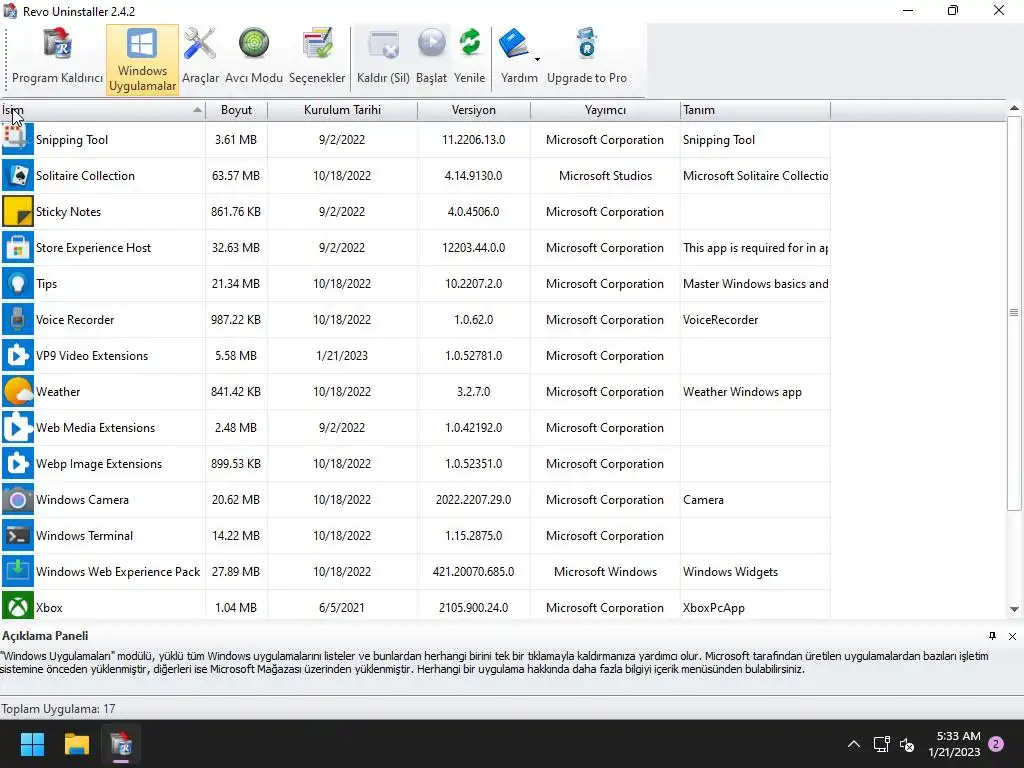Image resolution: width=1024 pixels, height=768 pixels.
Task: Click 'Microsoft Studios' publisher cell
Action: coord(605,176)
